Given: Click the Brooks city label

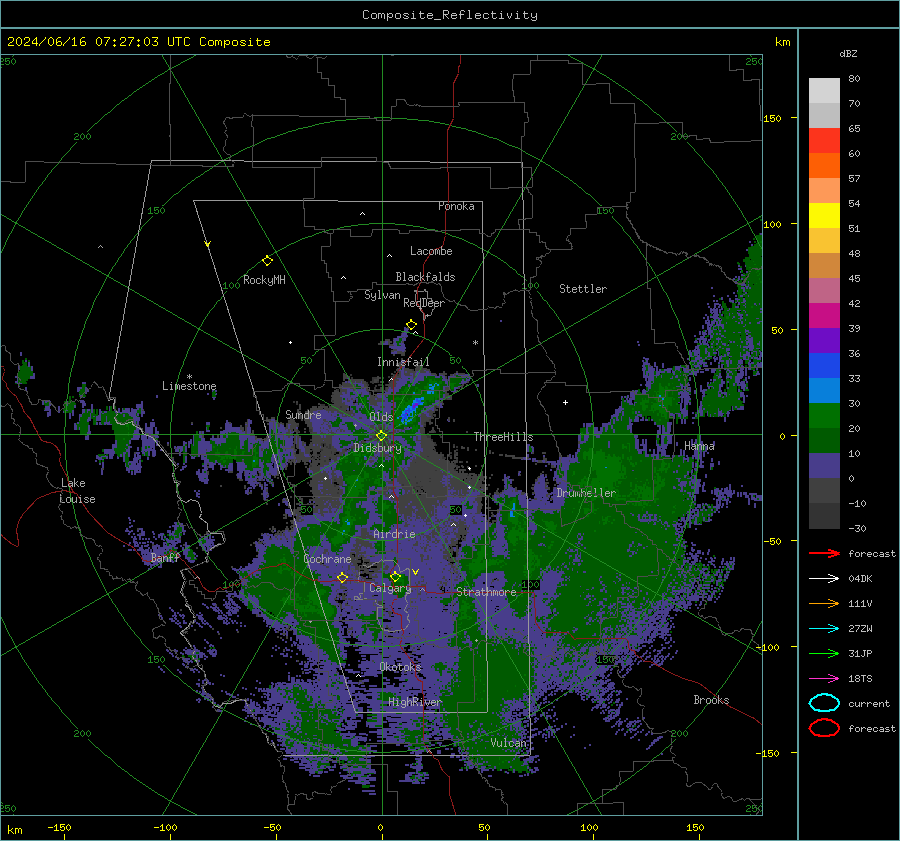Looking at the screenshot, I should 711,700.
